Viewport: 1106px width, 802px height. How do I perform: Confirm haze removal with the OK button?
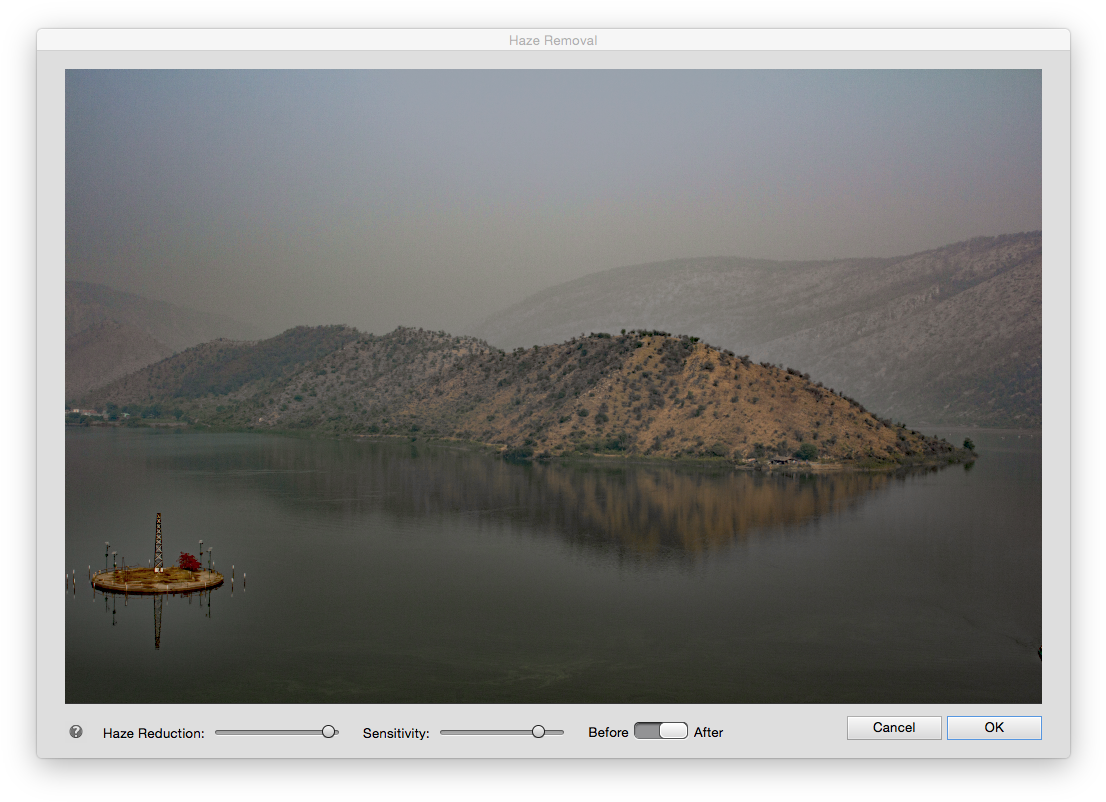994,727
